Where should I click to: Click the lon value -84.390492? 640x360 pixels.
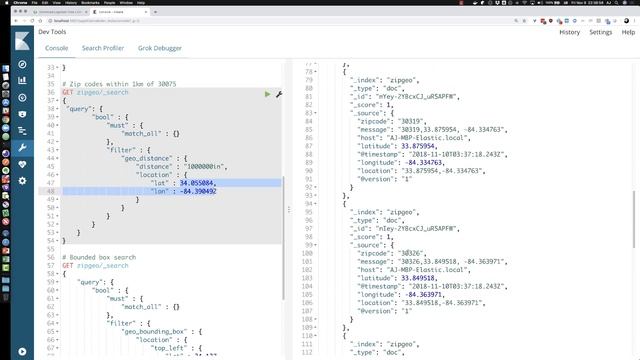point(198,191)
